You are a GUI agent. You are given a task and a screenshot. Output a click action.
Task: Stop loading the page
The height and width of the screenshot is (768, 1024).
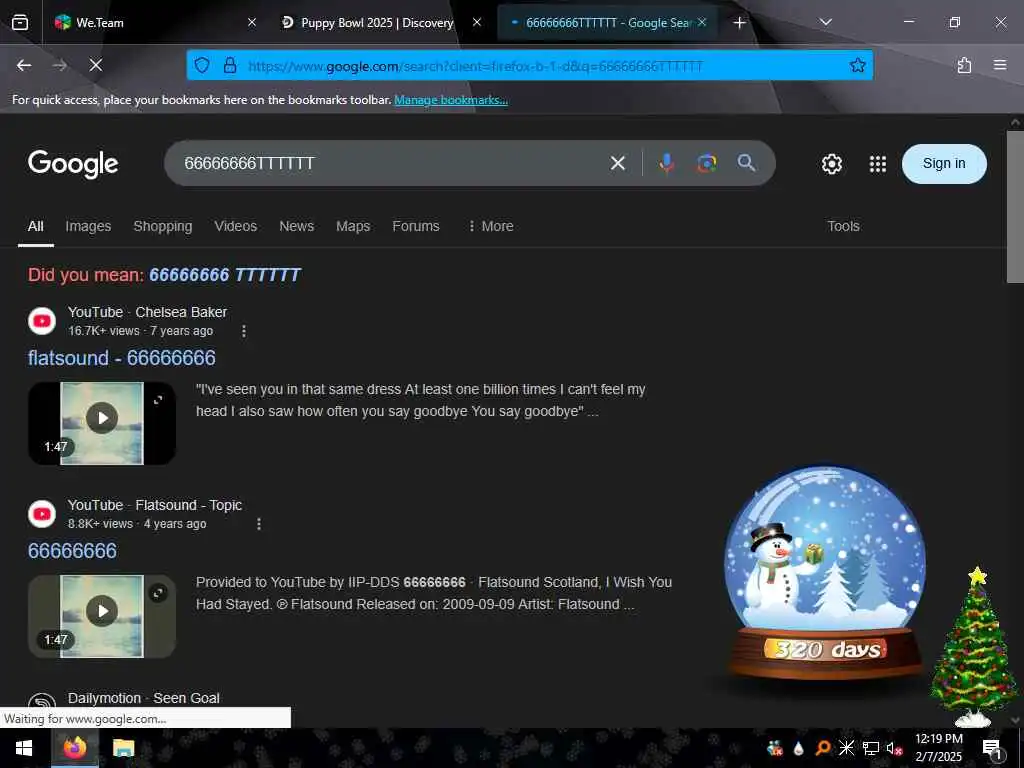click(95, 65)
